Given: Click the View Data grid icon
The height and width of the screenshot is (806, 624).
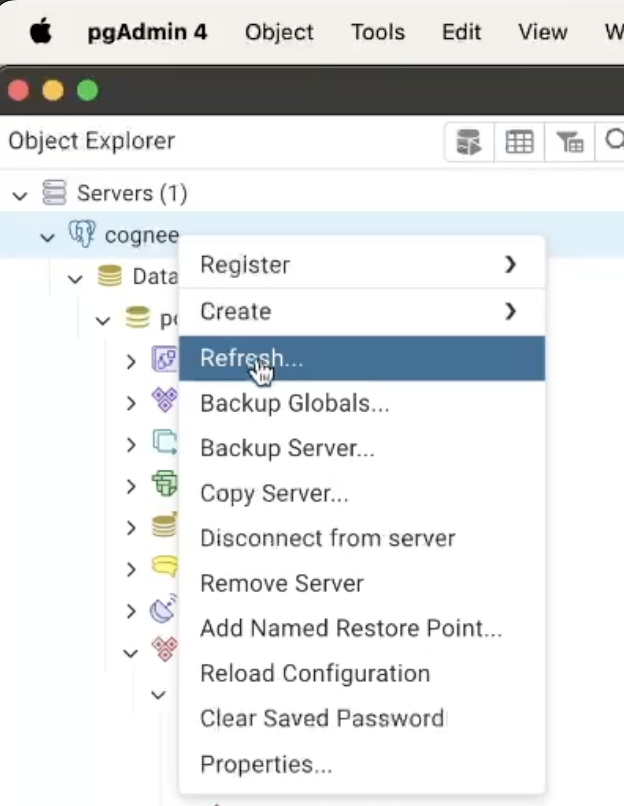Looking at the screenshot, I should tap(519, 142).
